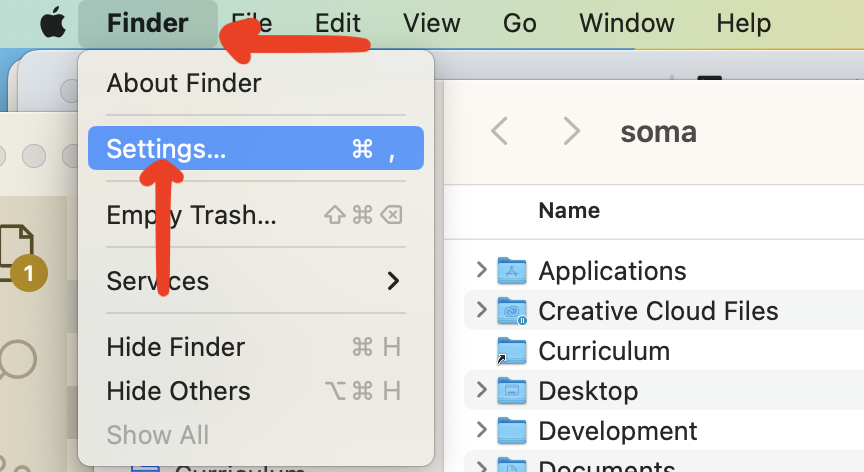Select the Creative Cloud Files folder icon
Image resolution: width=864 pixels, height=472 pixels.
point(511,311)
